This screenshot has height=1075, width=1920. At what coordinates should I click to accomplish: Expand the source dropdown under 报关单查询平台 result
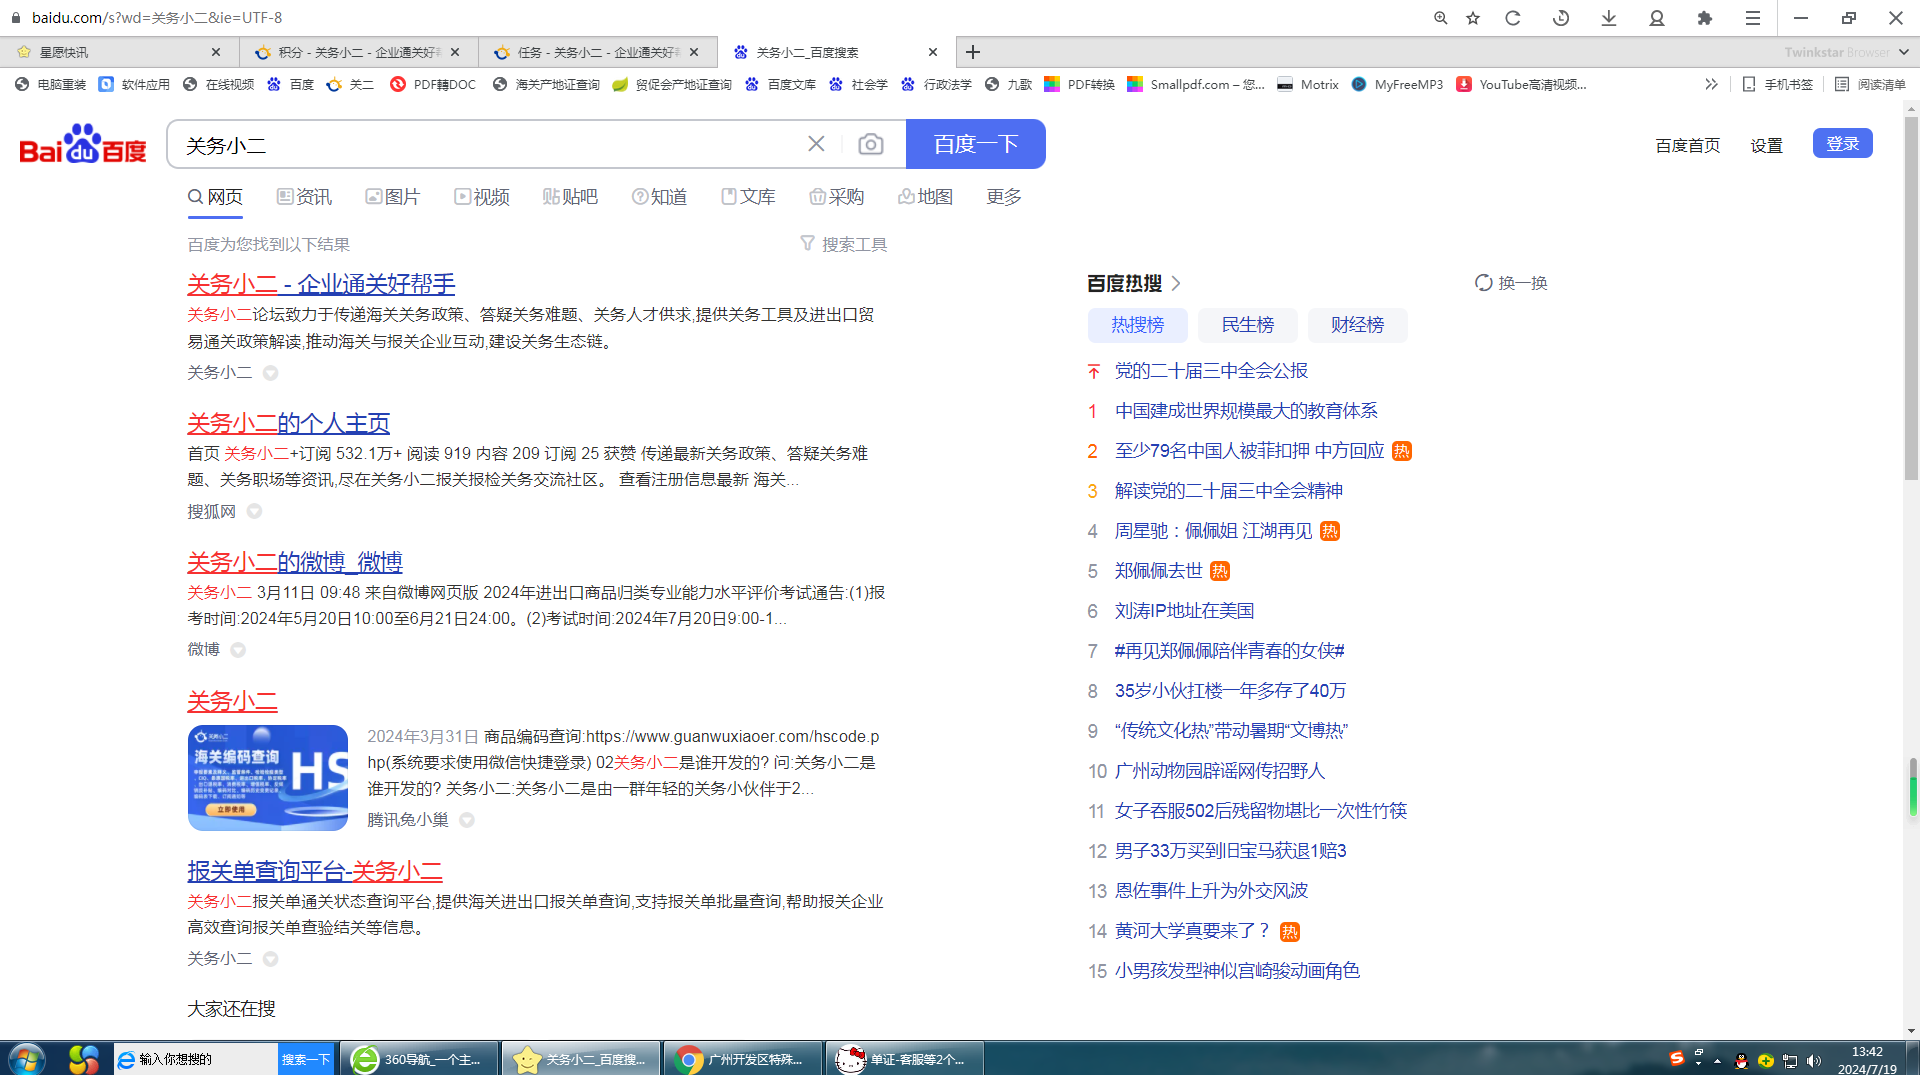tap(270, 959)
